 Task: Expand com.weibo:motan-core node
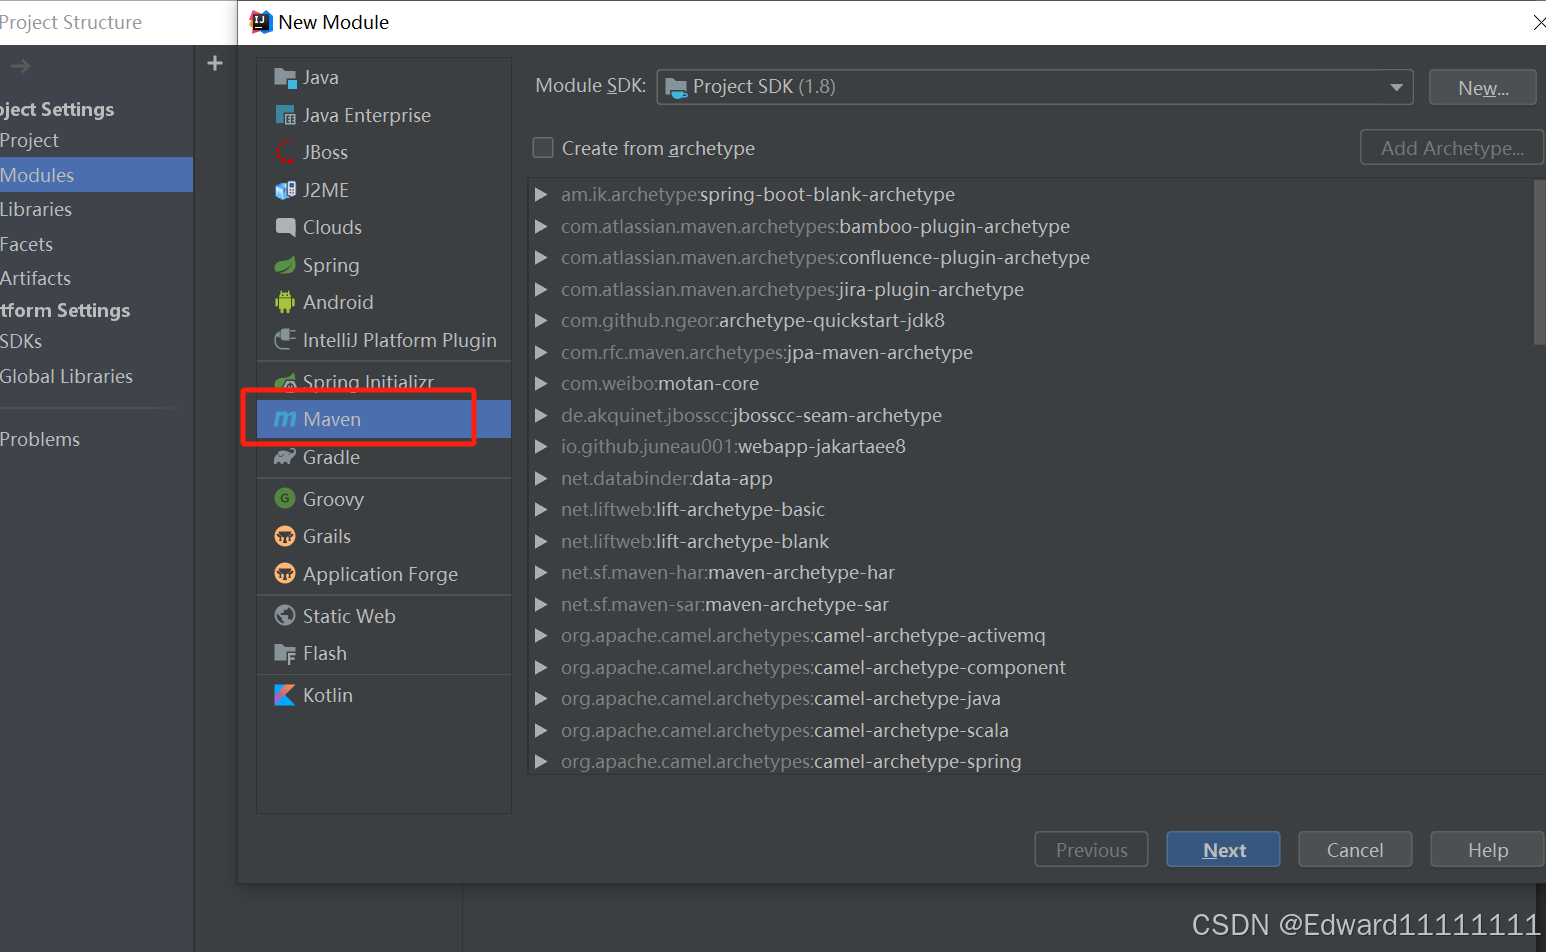[541, 383]
